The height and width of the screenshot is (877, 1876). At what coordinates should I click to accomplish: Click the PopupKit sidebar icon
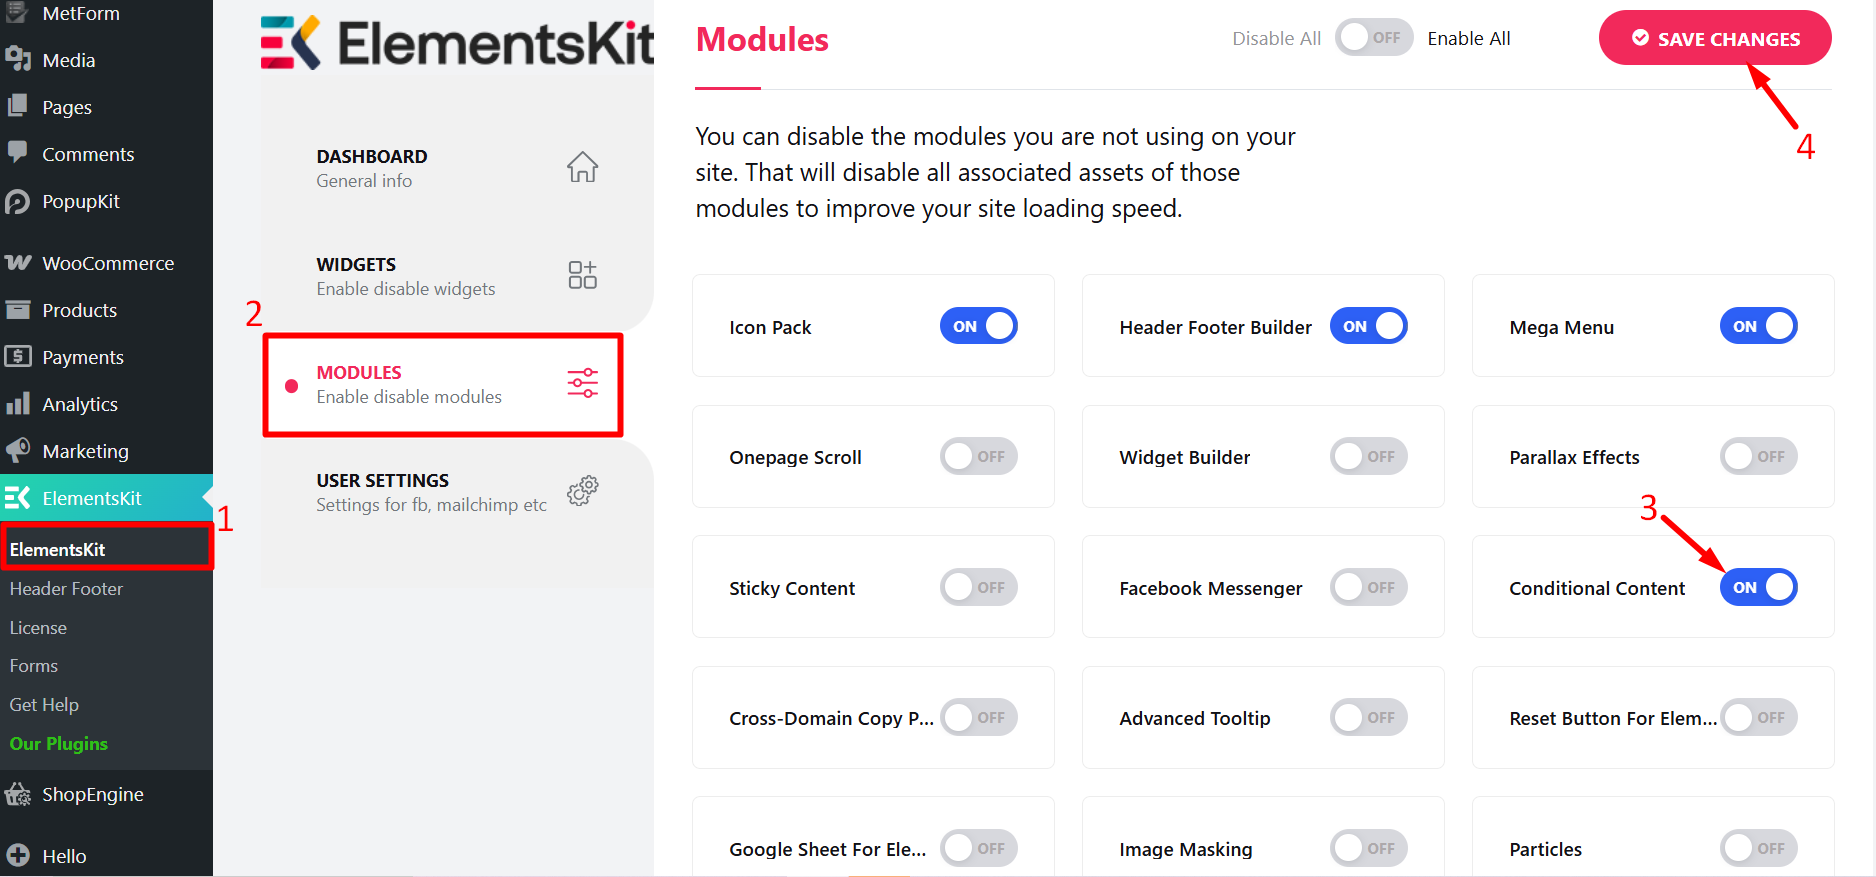[19, 201]
